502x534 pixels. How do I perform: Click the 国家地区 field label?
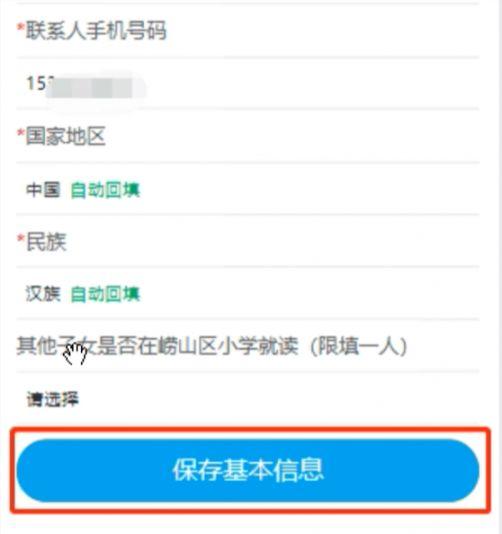pos(66,136)
